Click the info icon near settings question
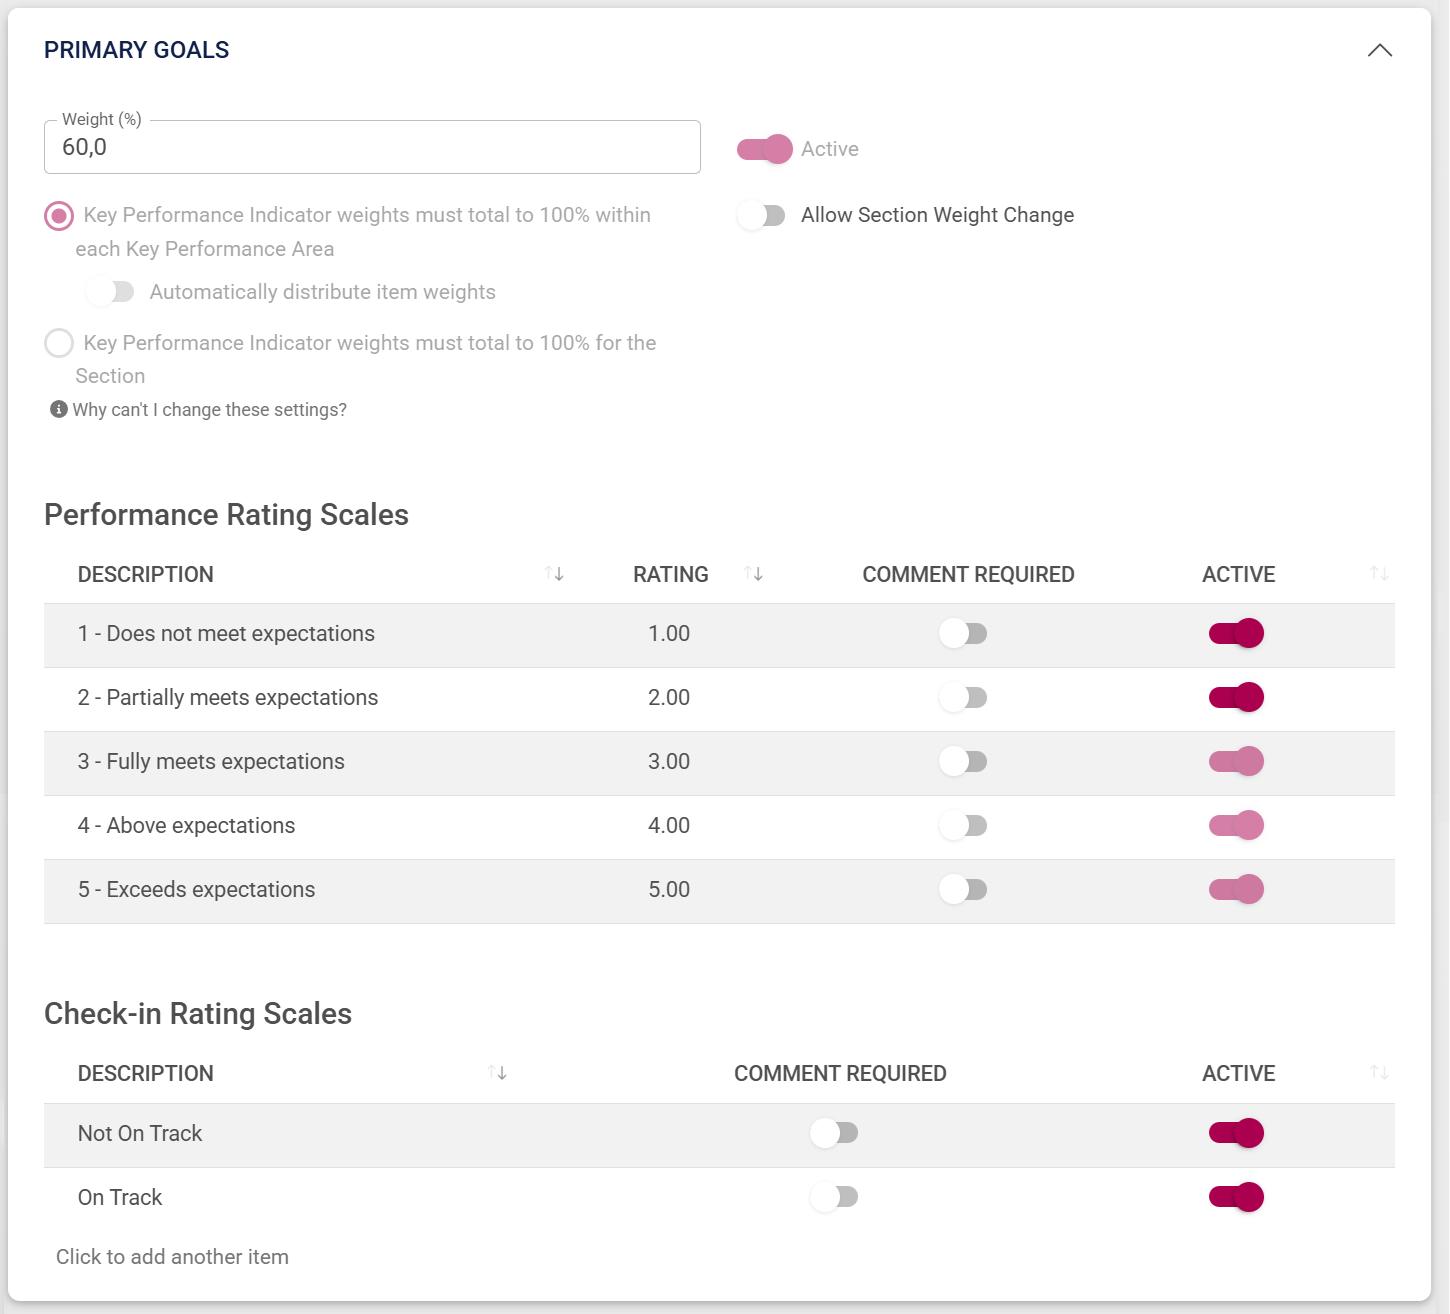 pyautogui.click(x=58, y=408)
